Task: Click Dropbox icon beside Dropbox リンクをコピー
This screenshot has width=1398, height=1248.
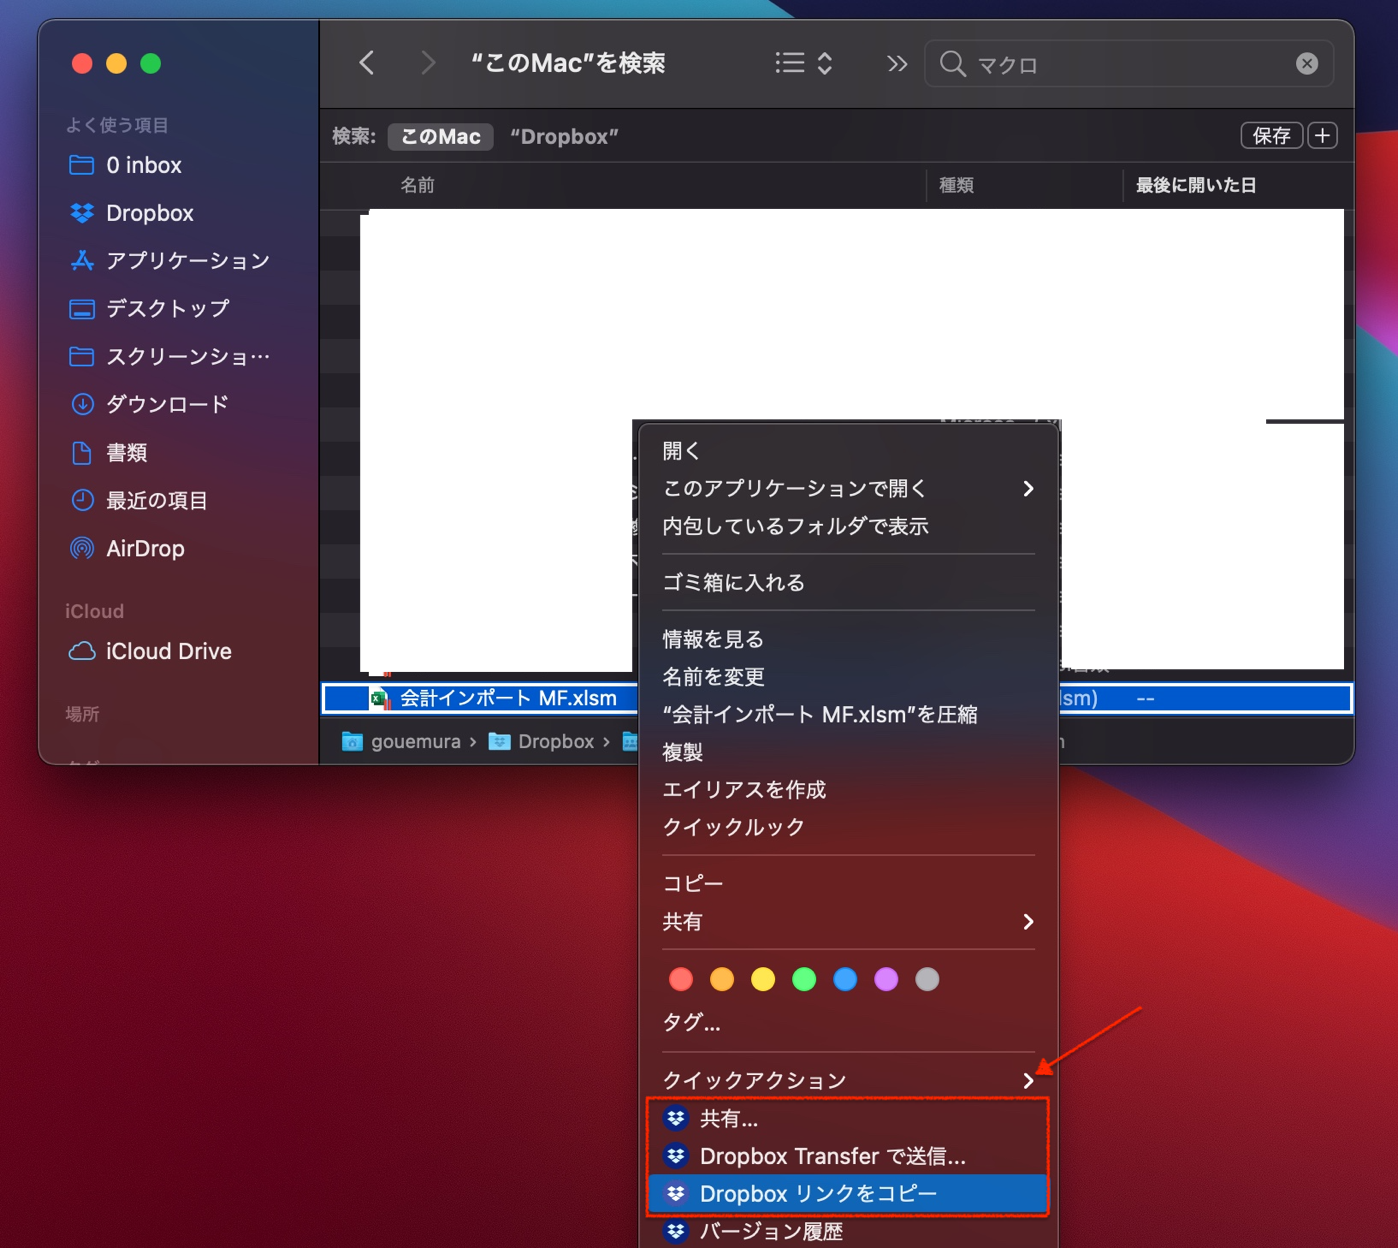Action: click(676, 1193)
